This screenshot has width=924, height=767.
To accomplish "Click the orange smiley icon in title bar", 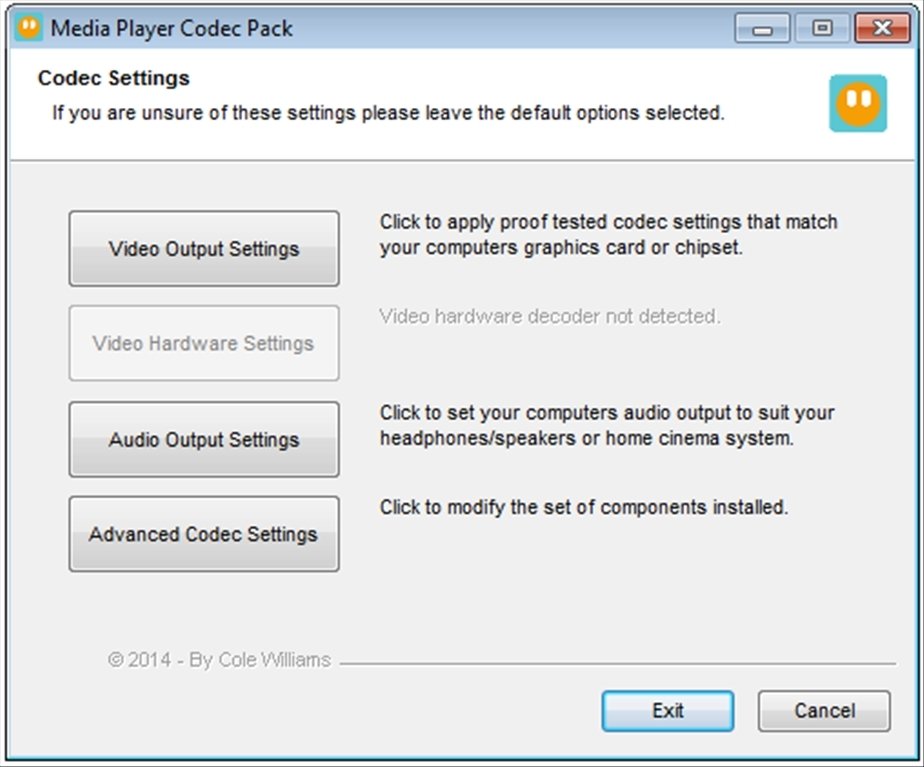I will (x=27, y=27).
